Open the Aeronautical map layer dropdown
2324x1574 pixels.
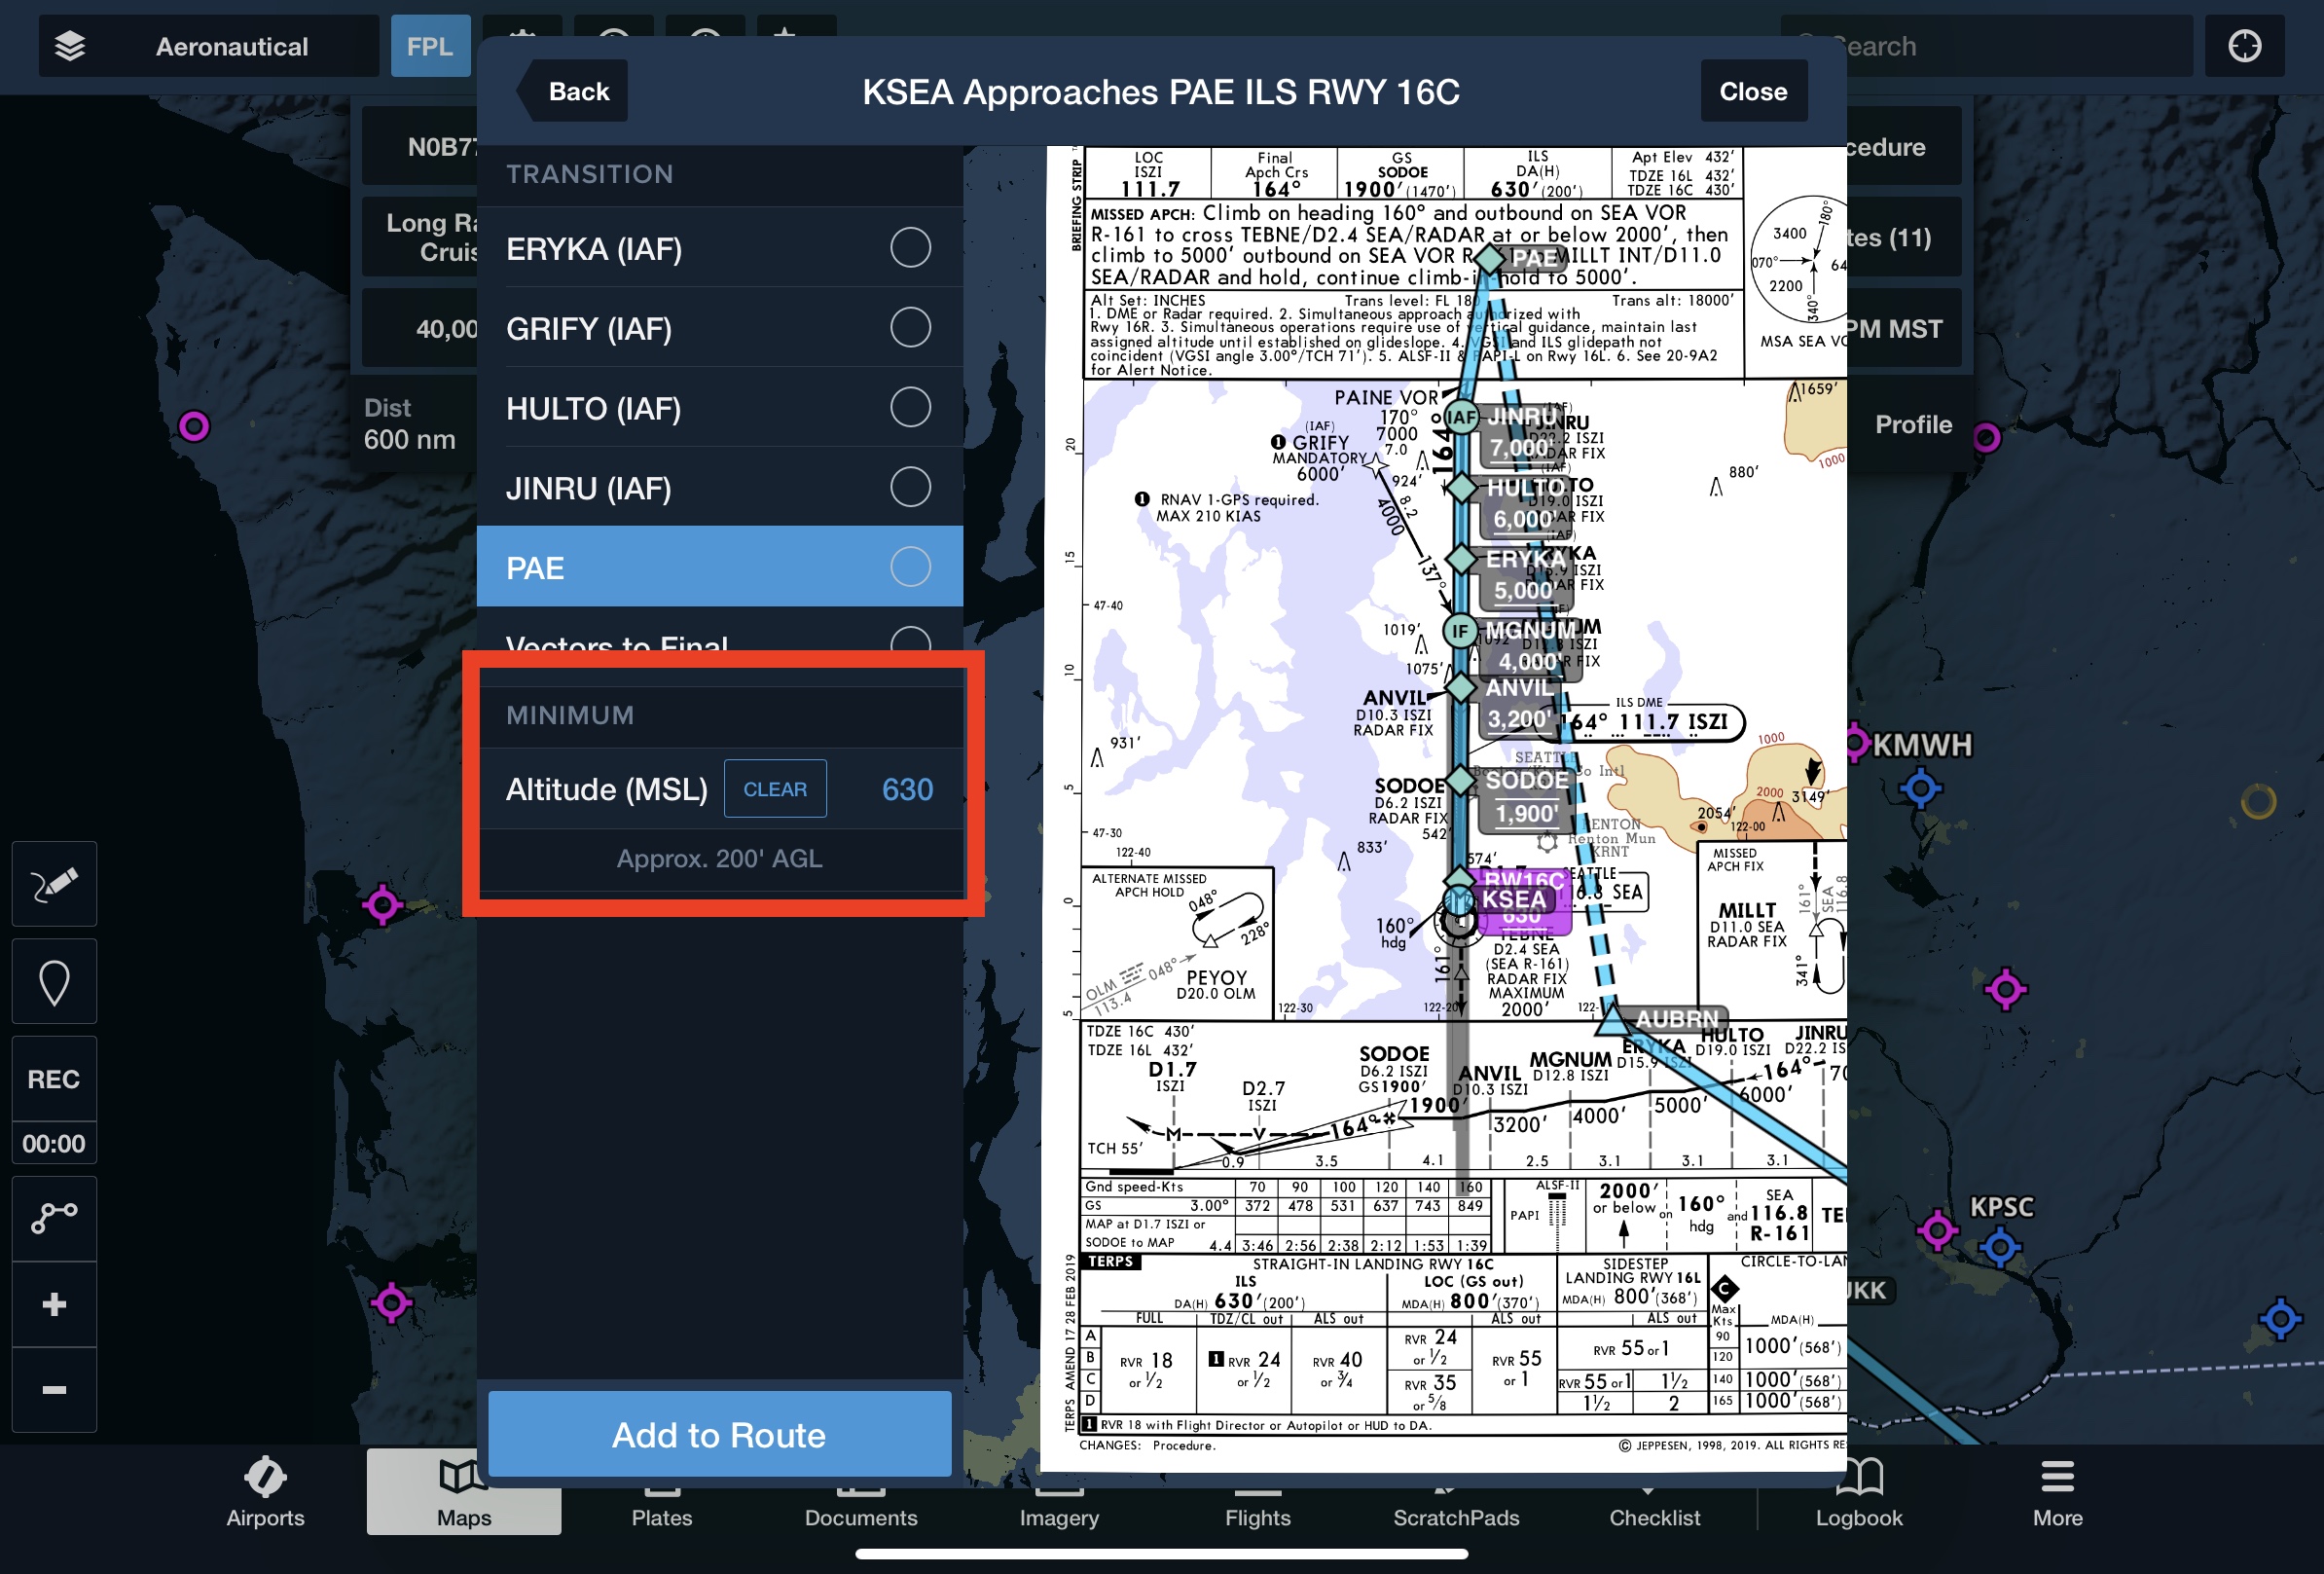(231, 46)
